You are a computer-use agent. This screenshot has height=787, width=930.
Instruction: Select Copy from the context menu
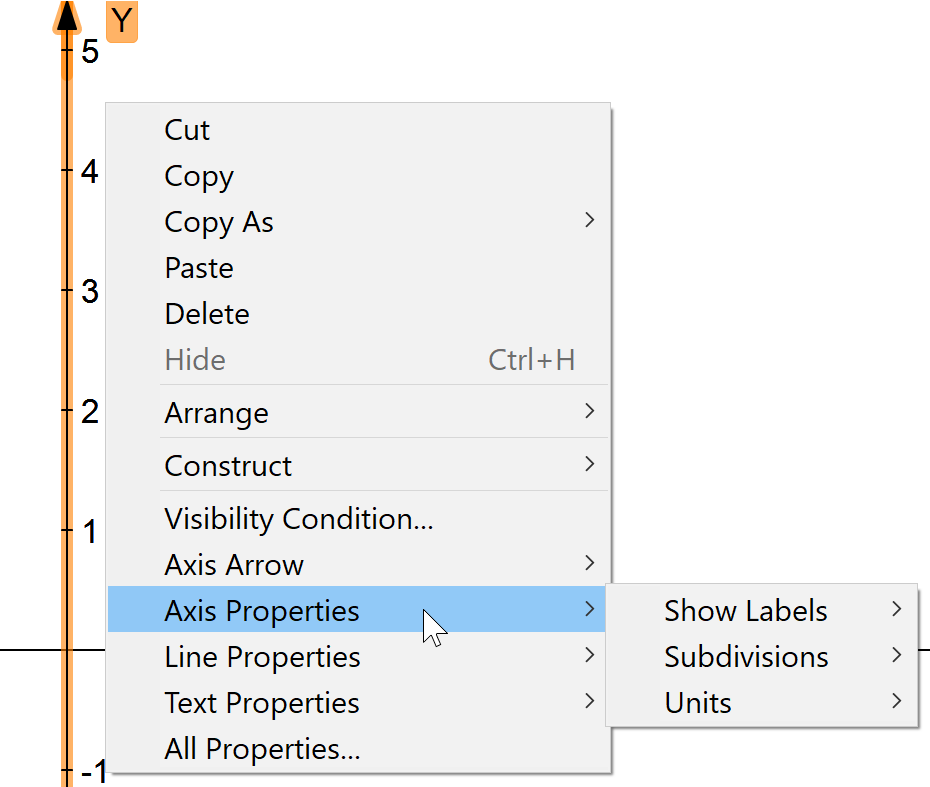[198, 176]
